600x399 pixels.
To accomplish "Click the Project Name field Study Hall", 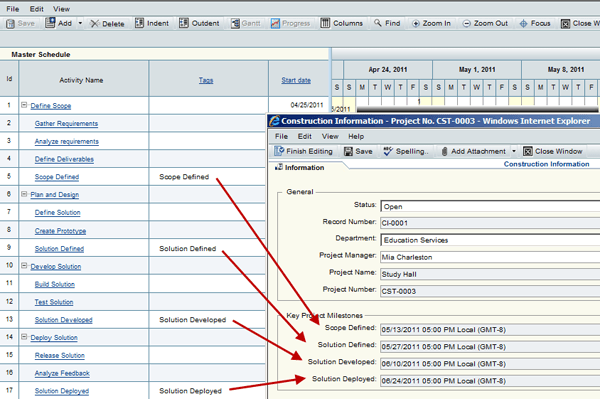I will 490,274.
